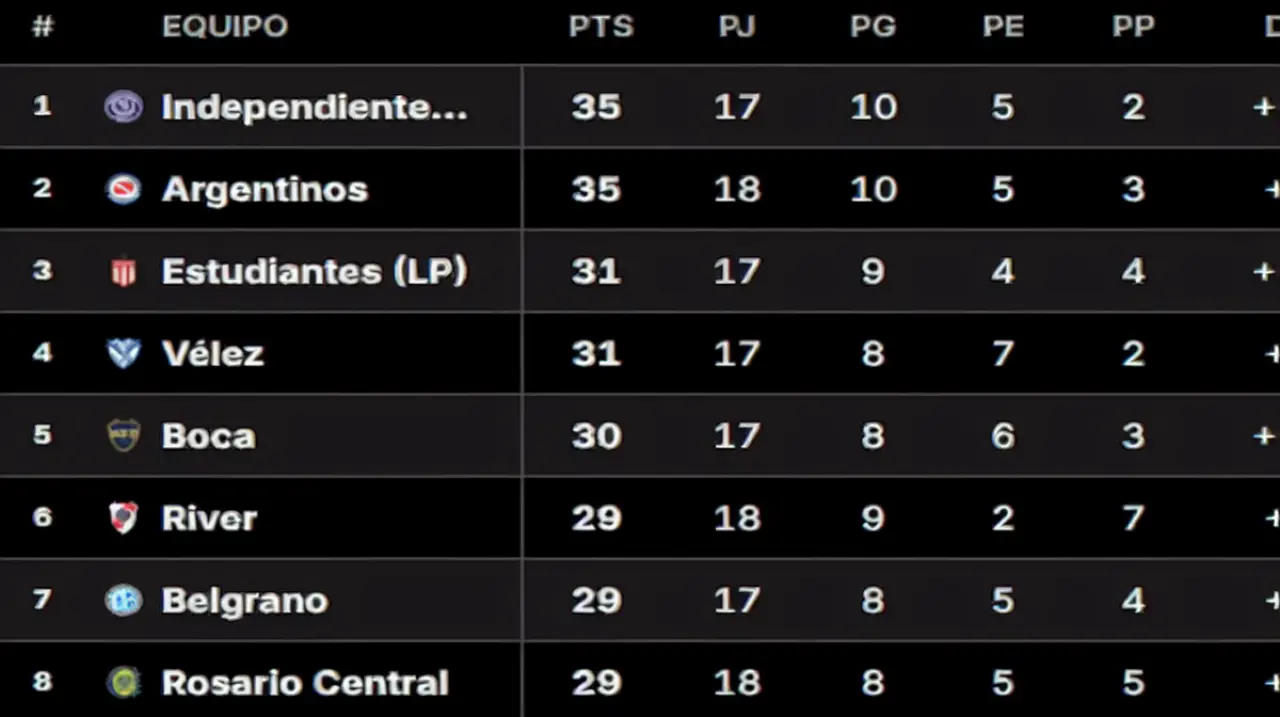Sort table by PJ column header

[737, 26]
